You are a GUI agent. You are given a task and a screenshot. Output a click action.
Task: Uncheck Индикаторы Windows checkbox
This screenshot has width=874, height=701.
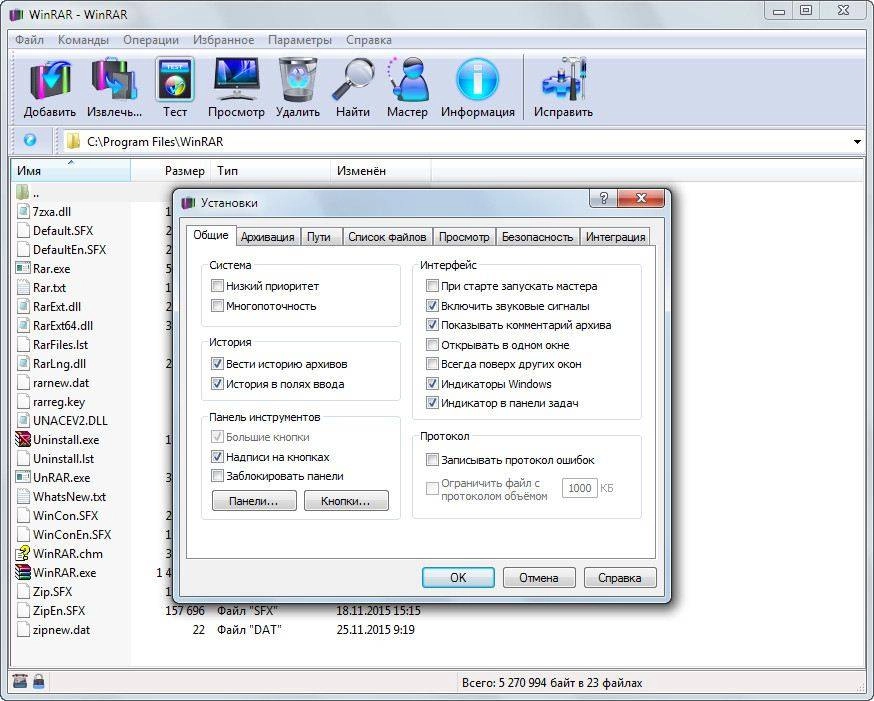432,384
